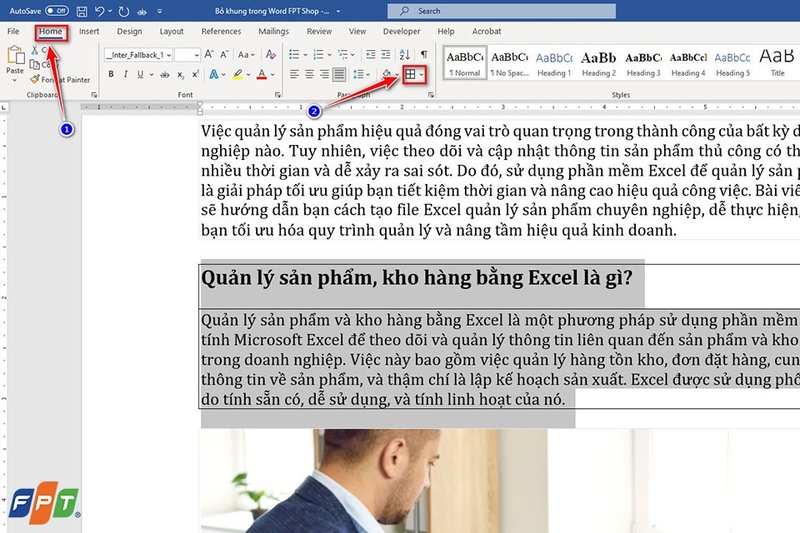The width and height of the screenshot is (800, 533).
Task: Apply the Heading 3 style
Action: point(643,63)
